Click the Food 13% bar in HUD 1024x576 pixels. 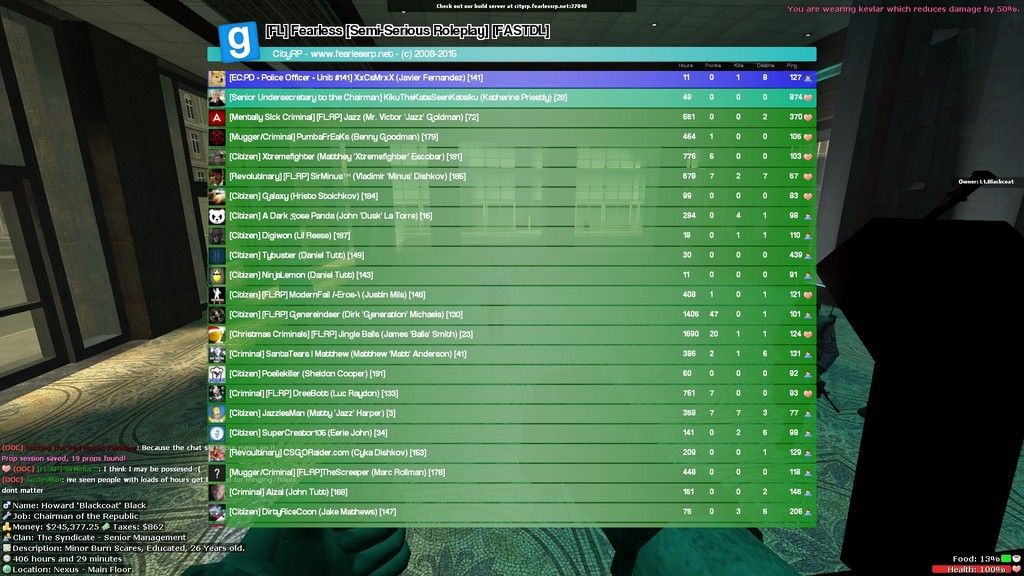(1006, 559)
